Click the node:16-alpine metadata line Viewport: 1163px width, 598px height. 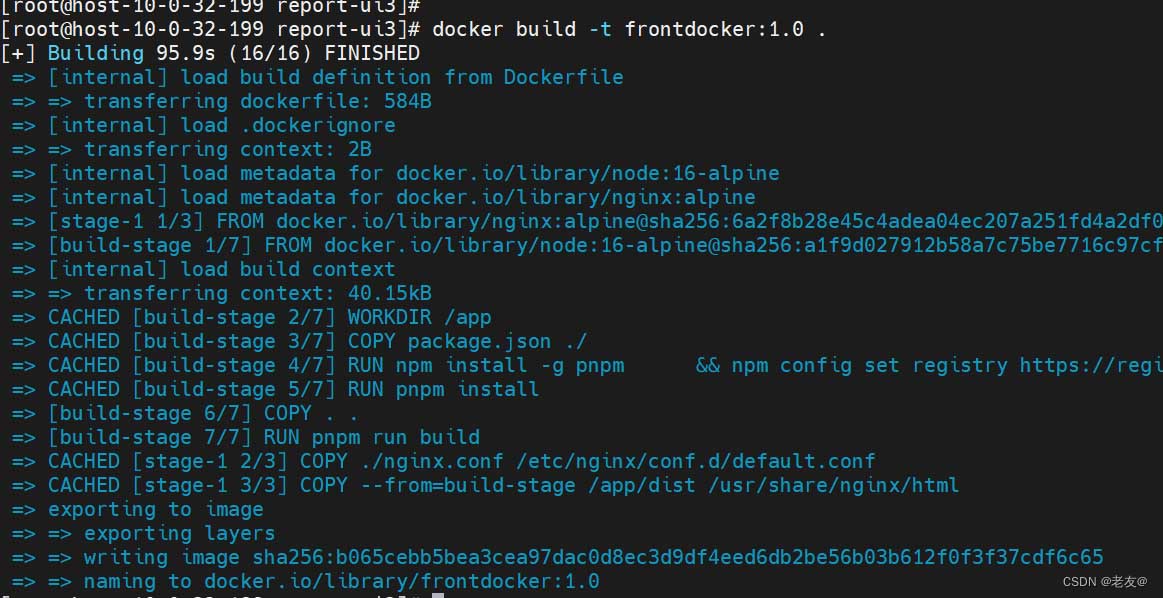pyautogui.click(x=395, y=174)
